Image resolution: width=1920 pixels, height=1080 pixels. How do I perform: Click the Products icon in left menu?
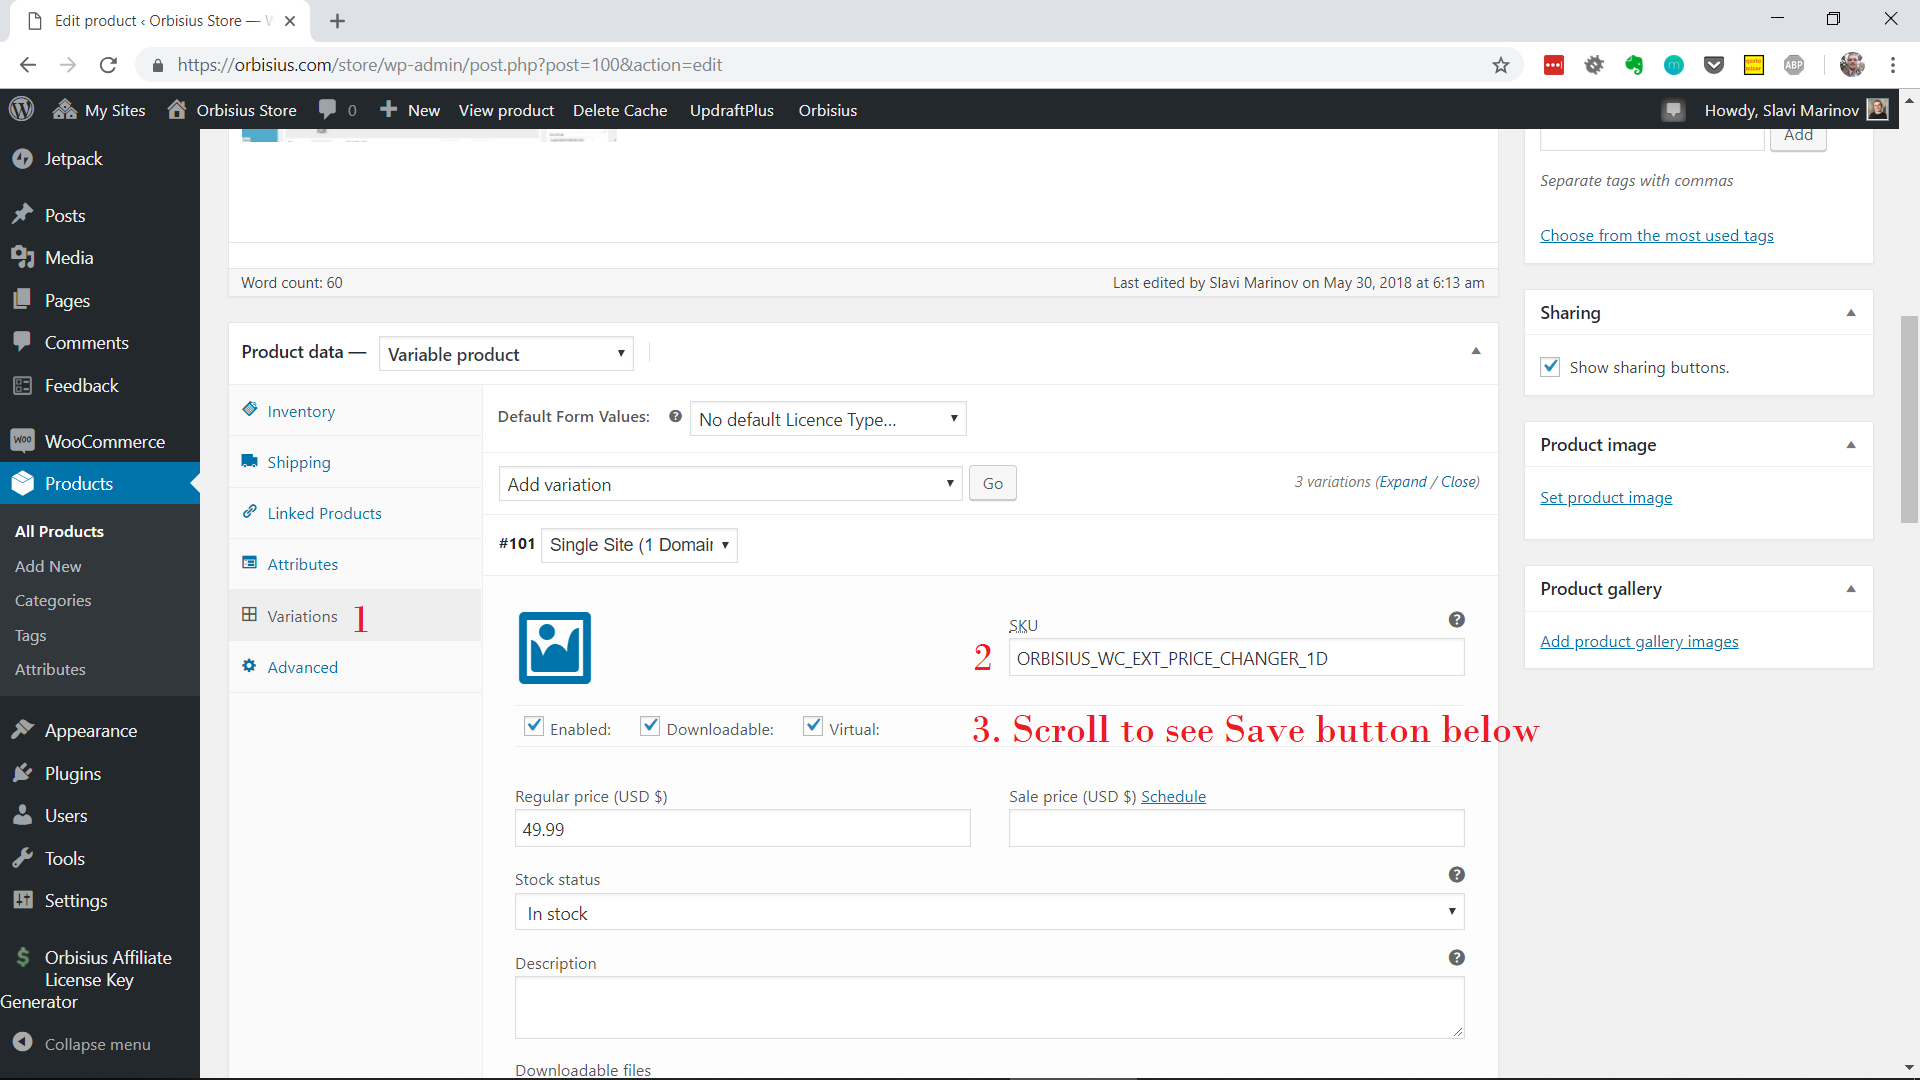click(x=25, y=483)
